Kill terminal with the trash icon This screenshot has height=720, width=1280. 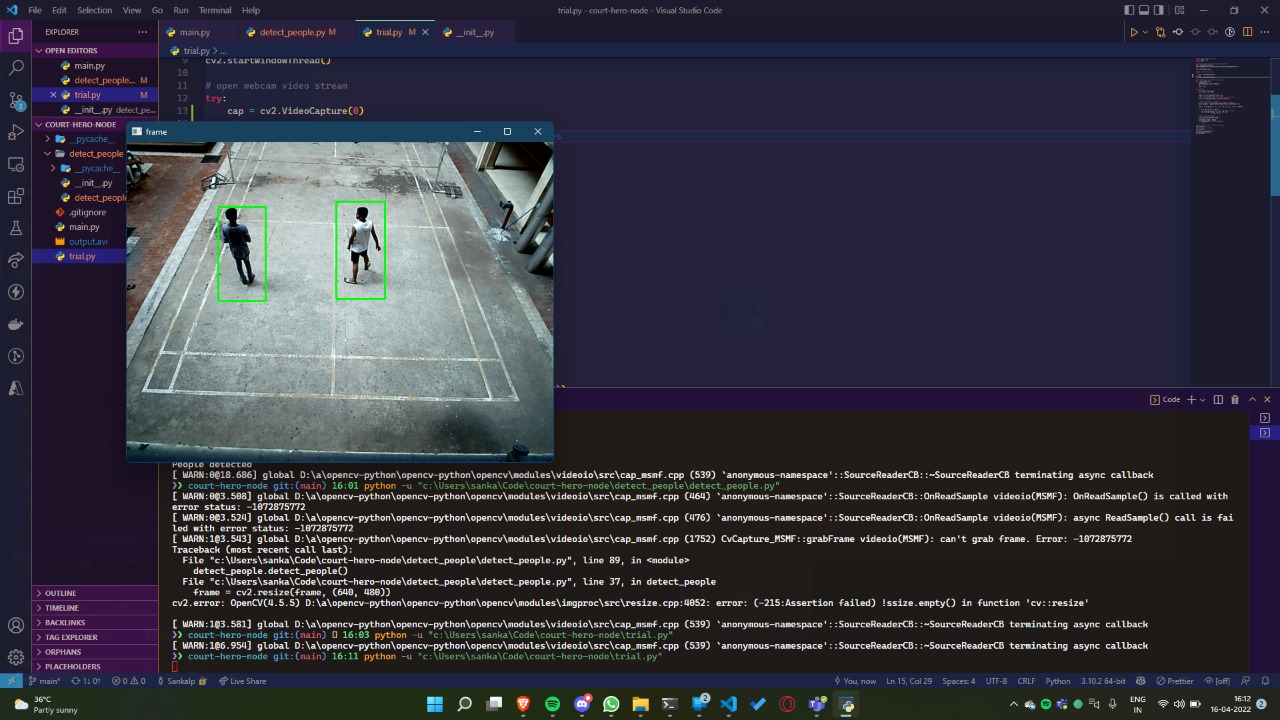click(1235, 400)
